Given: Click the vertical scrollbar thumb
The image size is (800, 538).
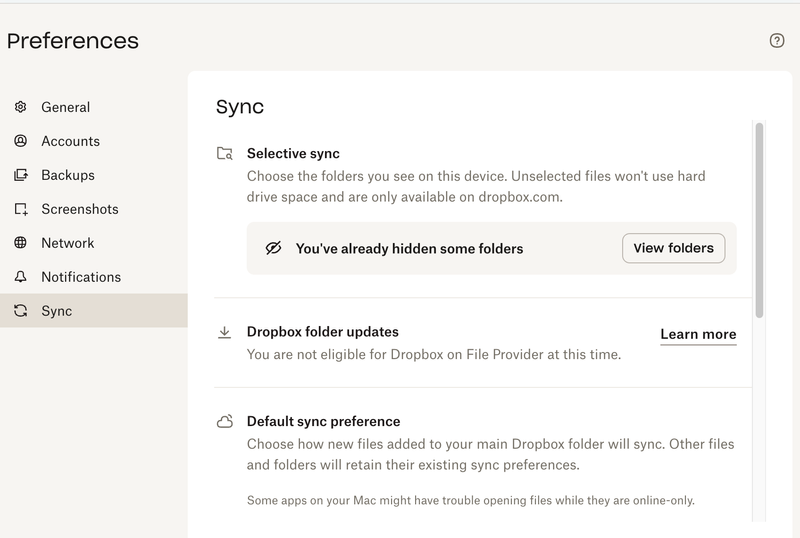Looking at the screenshot, I should pos(759,220).
